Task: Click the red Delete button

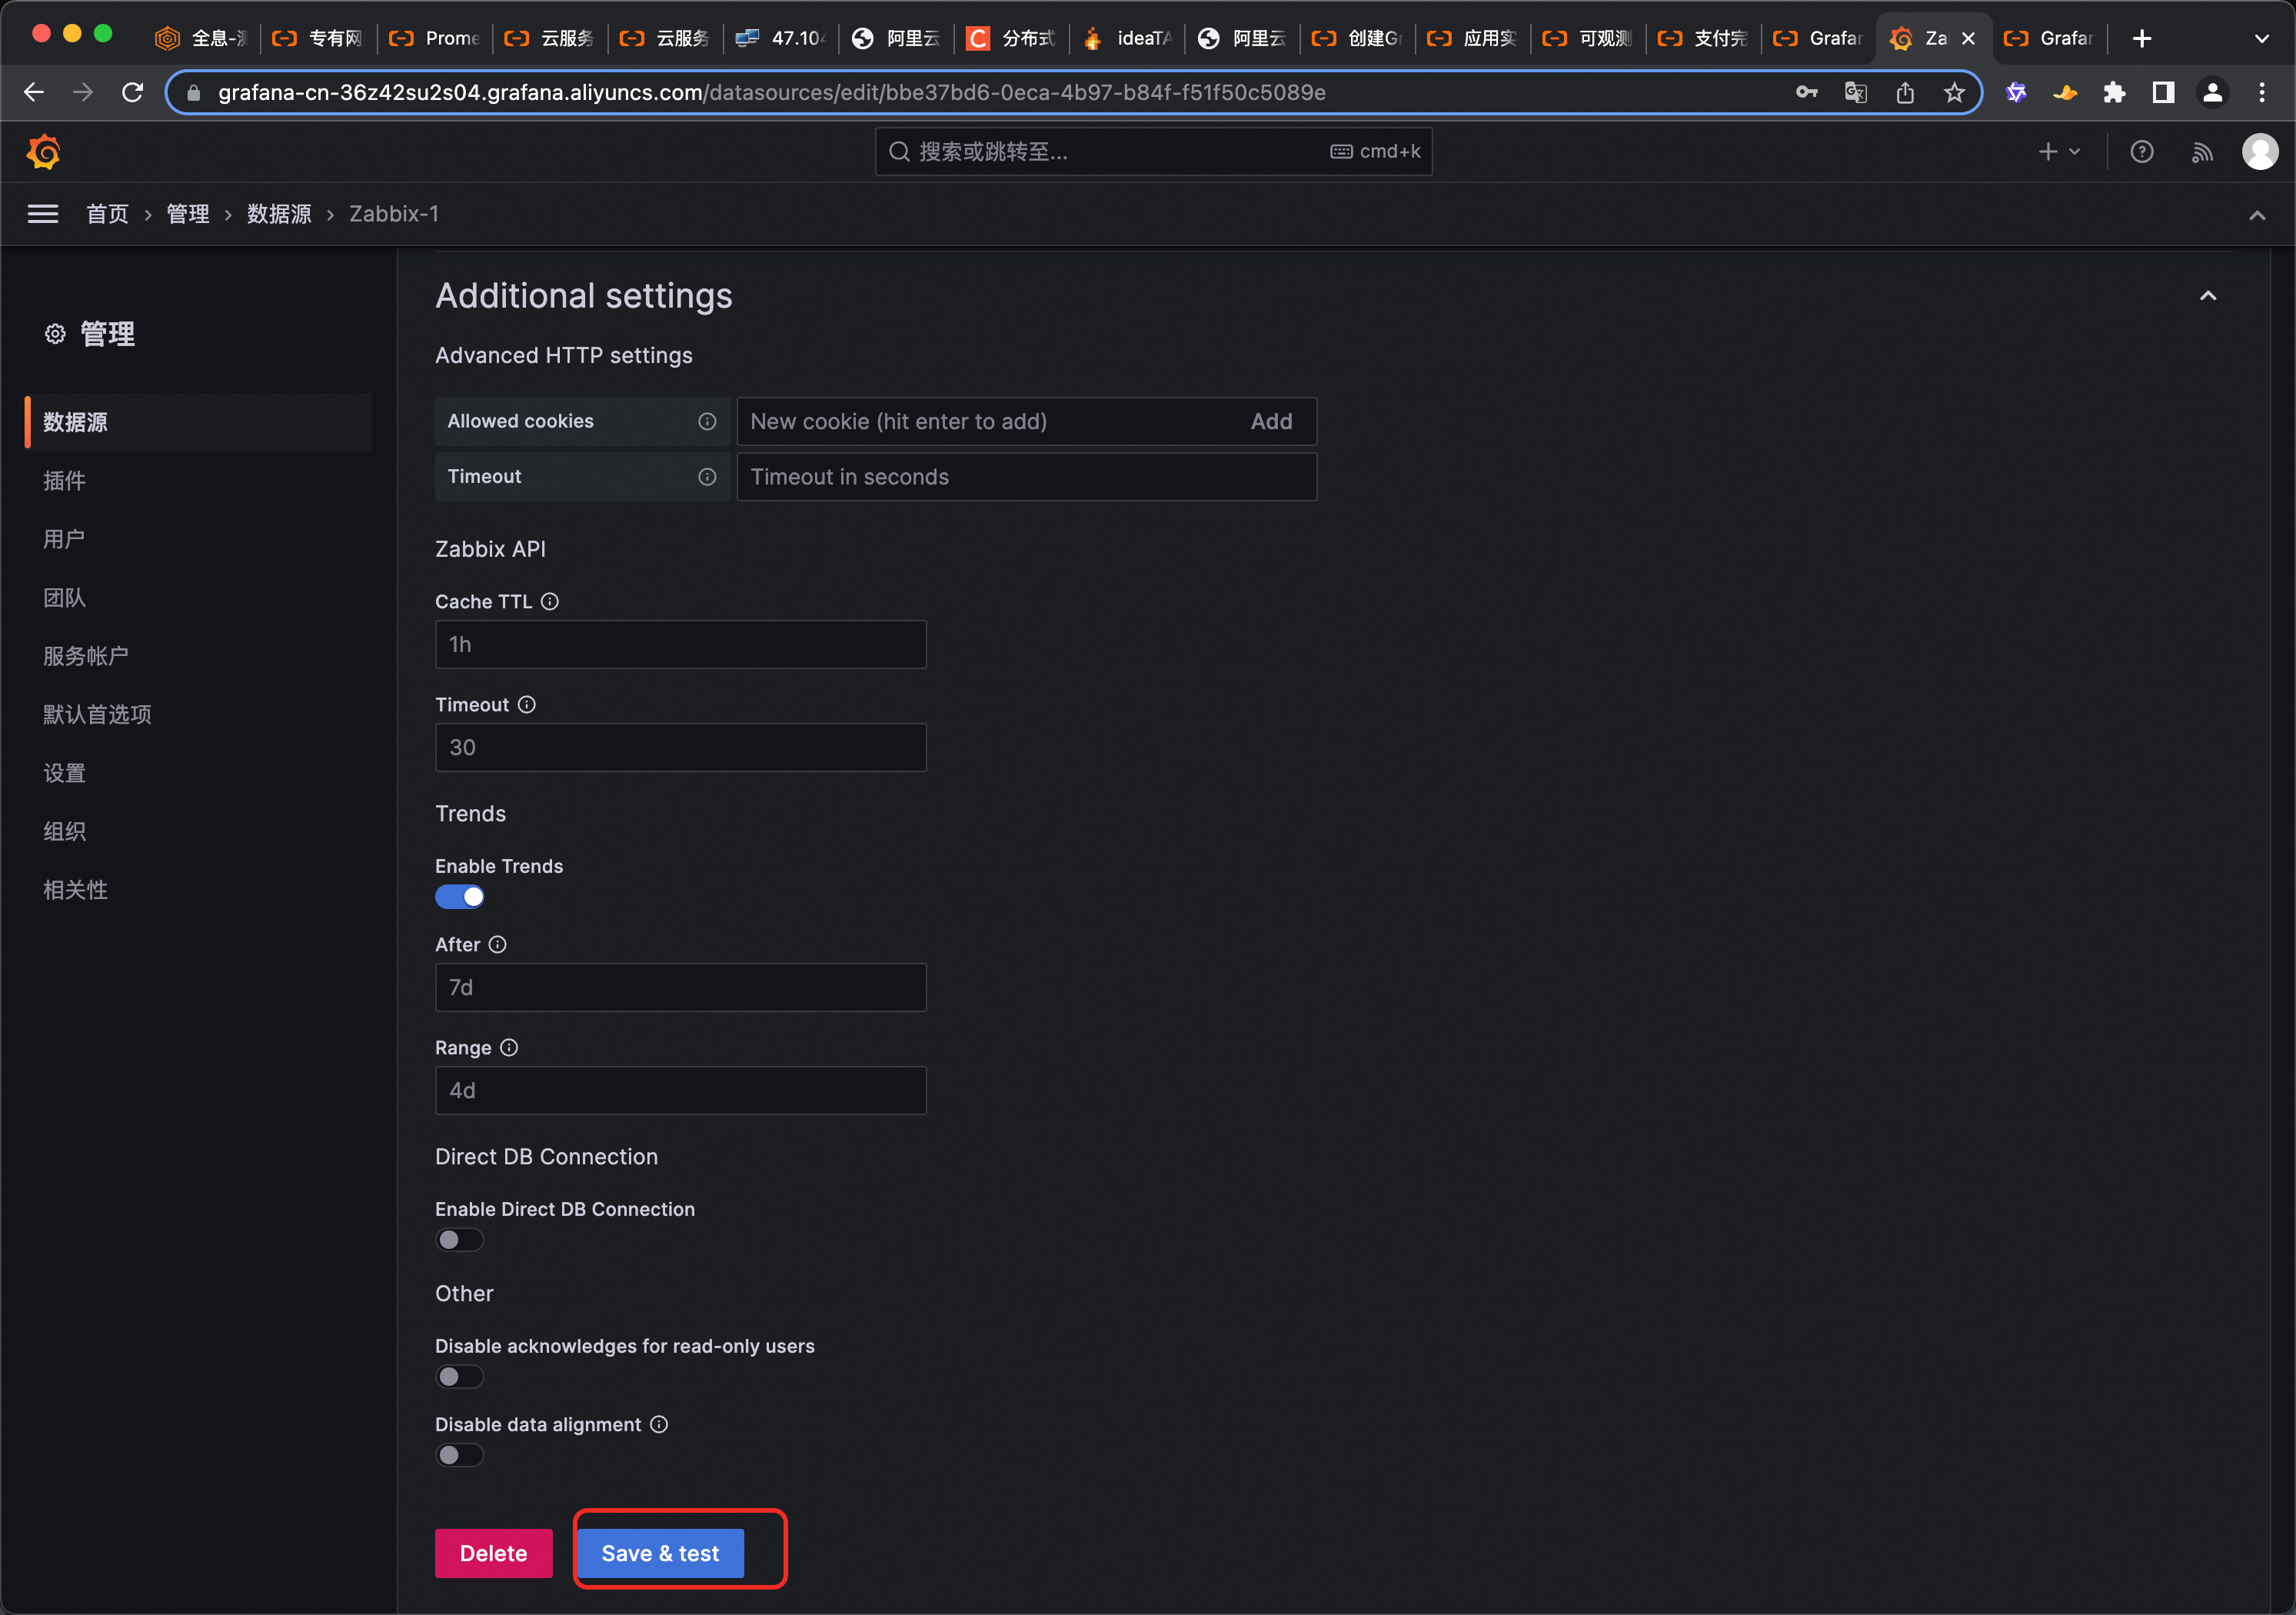Action: click(493, 1553)
